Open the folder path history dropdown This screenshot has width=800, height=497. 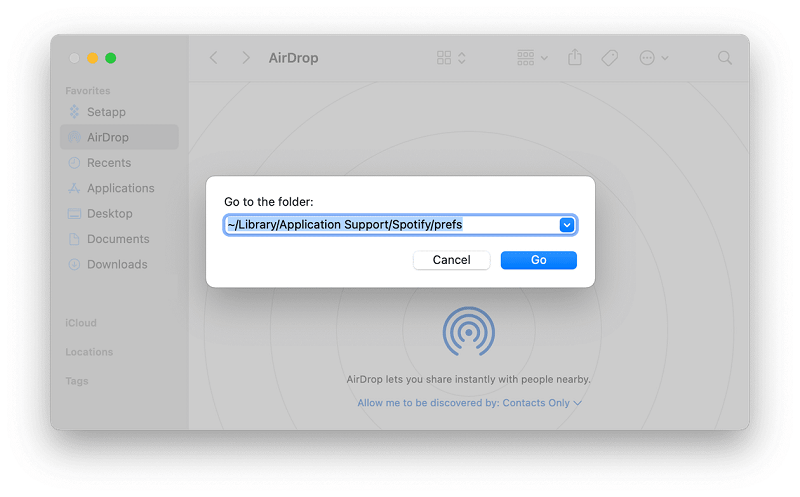pyautogui.click(x=566, y=225)
